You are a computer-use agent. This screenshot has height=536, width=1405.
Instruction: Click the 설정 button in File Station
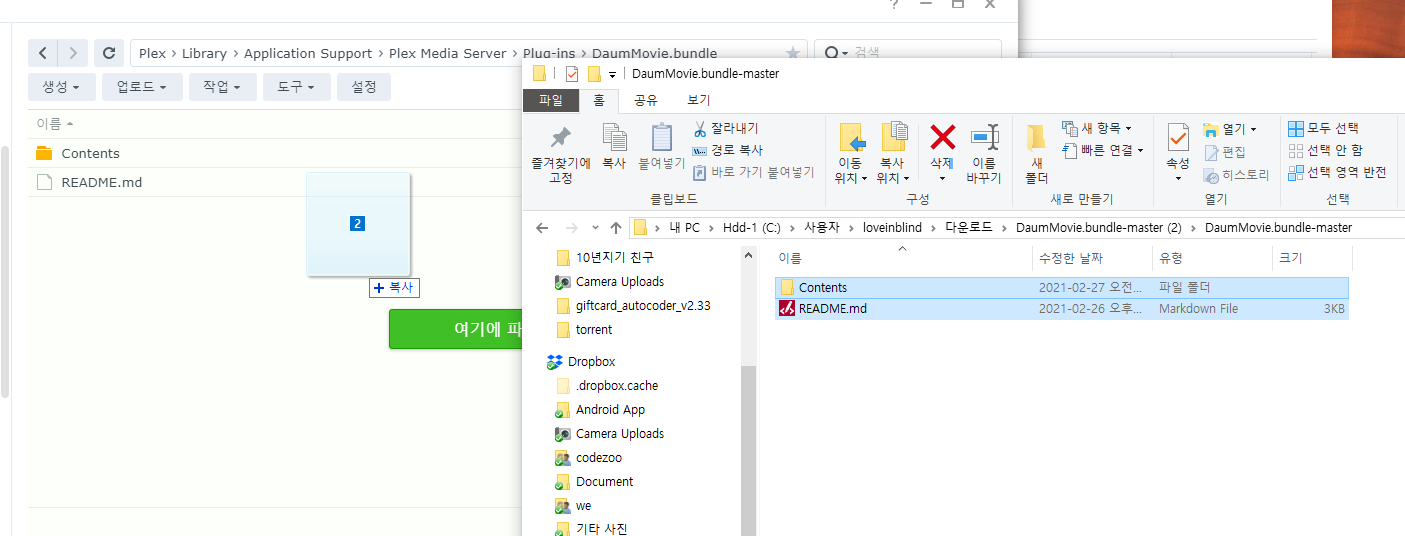click(x=364, y=87)
